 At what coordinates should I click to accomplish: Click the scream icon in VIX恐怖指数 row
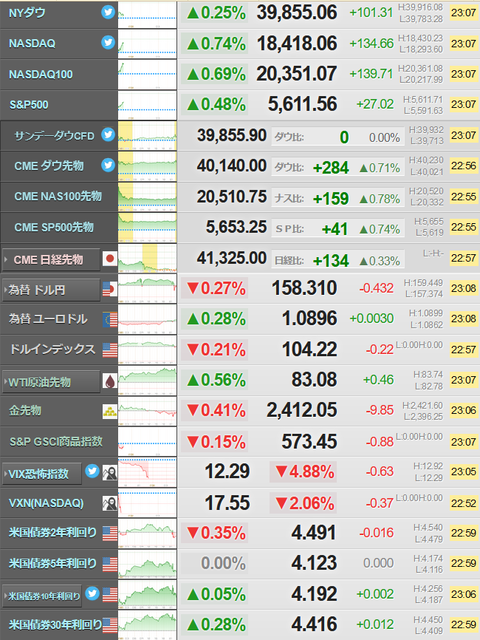[110, 473]
